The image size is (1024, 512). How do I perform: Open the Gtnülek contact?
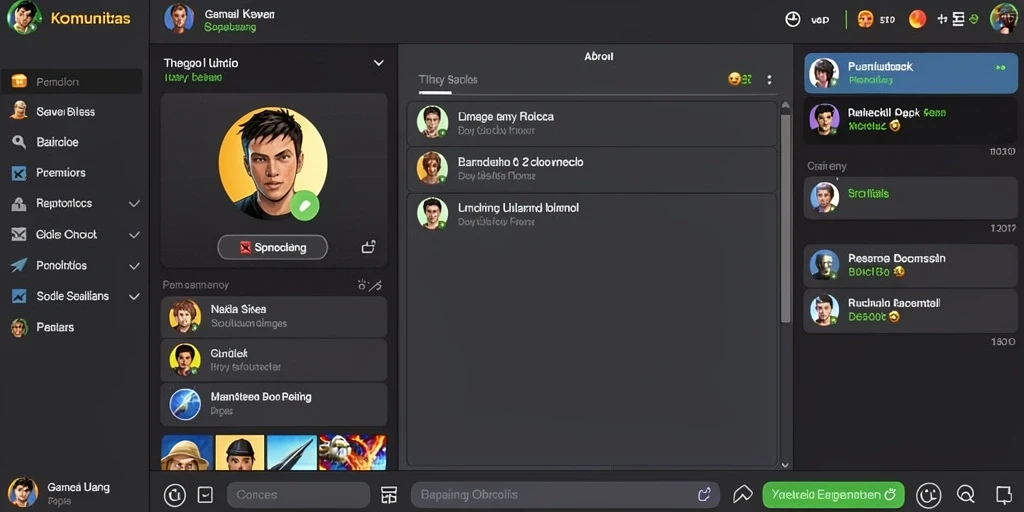274,360
